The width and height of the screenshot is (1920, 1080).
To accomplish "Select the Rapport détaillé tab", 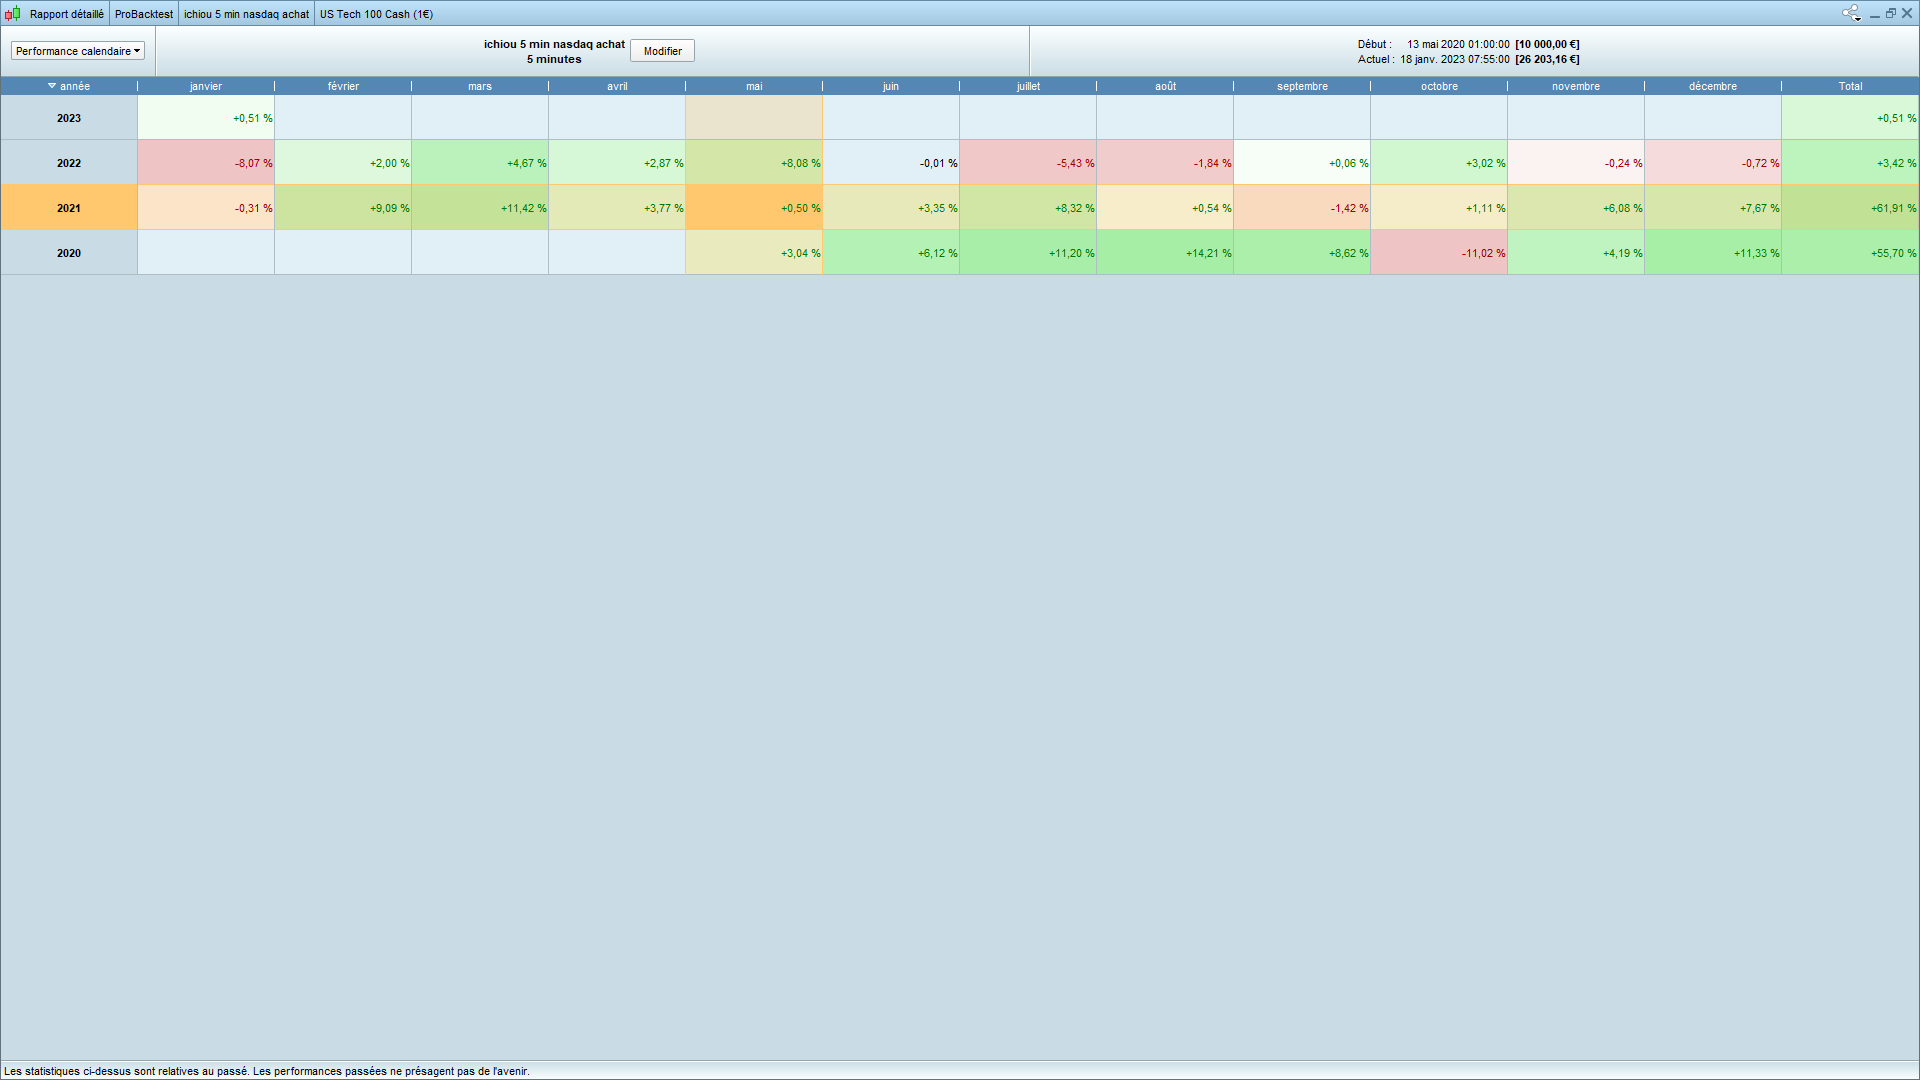I will click(x=66, y=14).
